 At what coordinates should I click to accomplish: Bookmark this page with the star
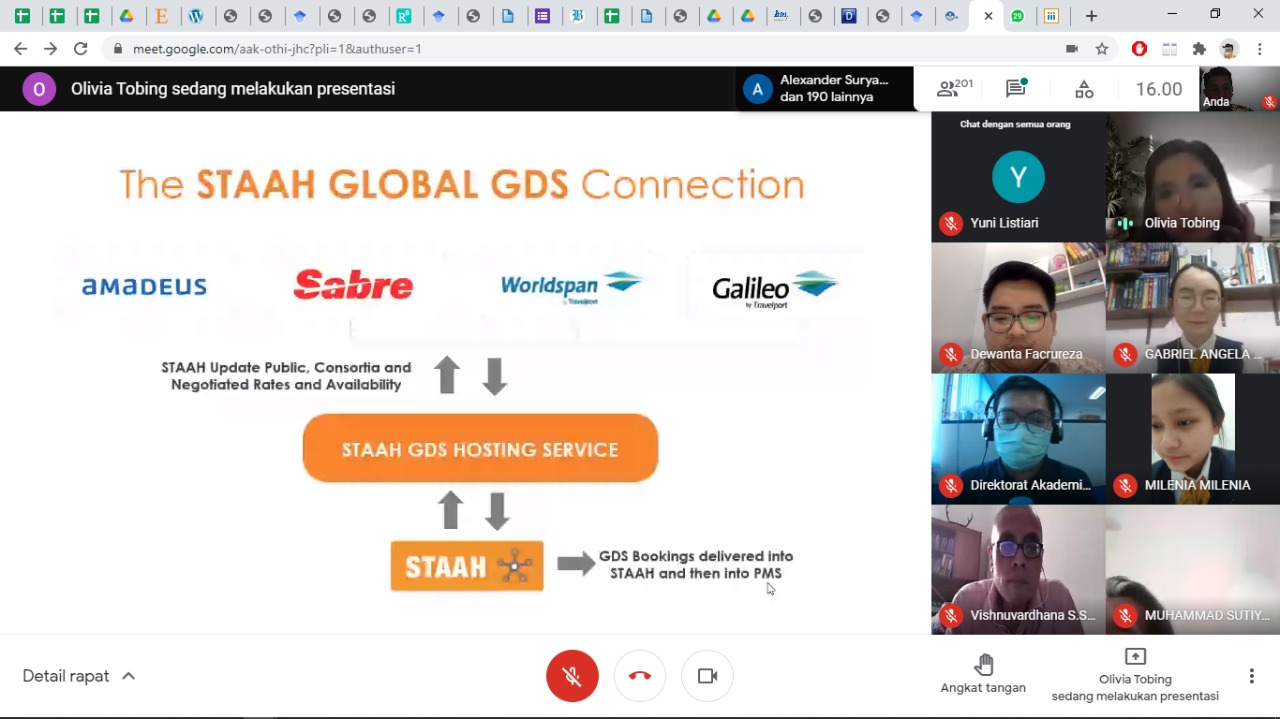click(1102, 48)
